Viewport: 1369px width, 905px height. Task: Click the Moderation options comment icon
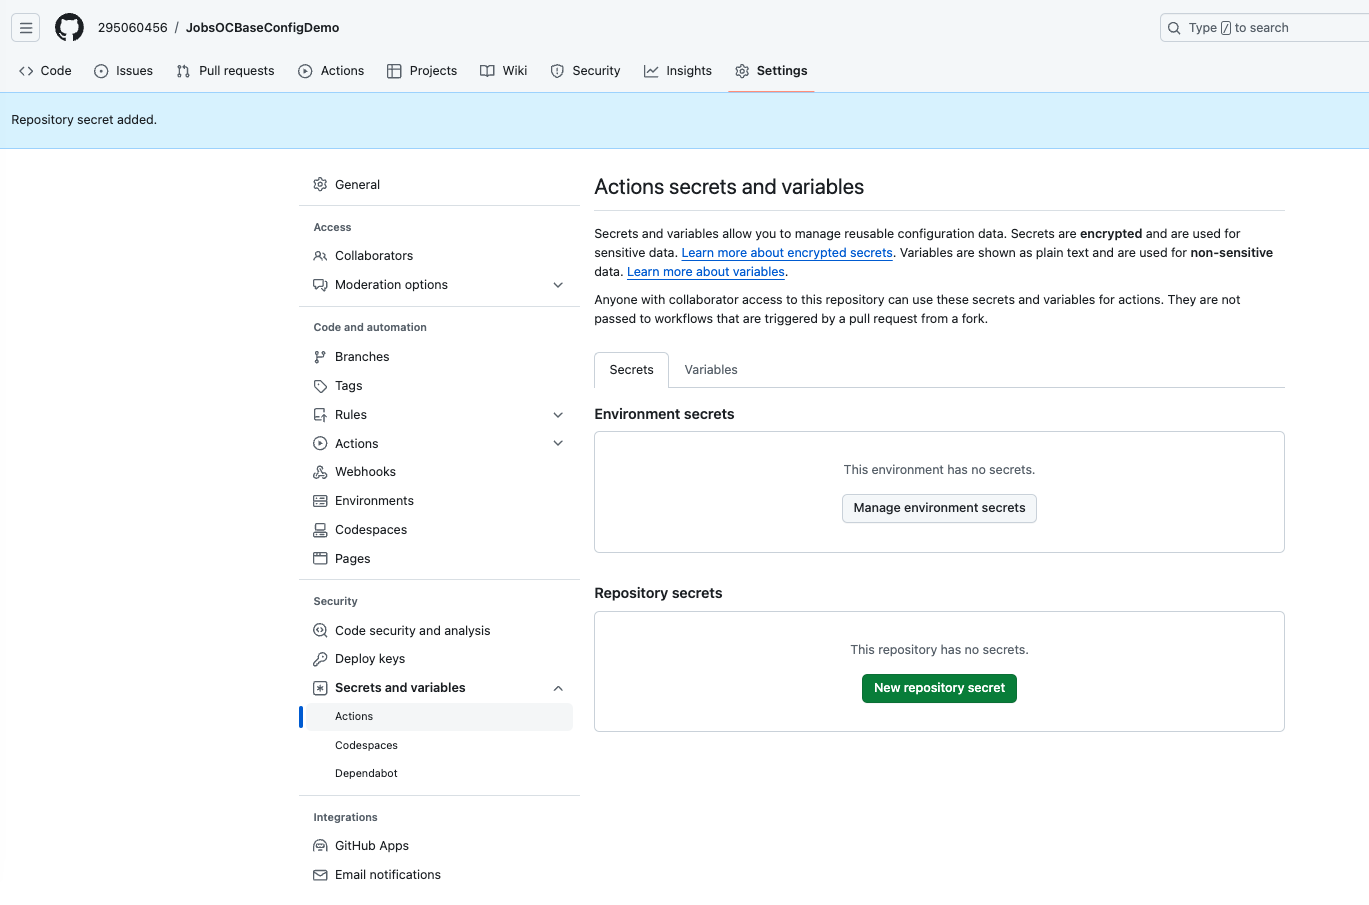pyautogui.click(x=320, y=285)
